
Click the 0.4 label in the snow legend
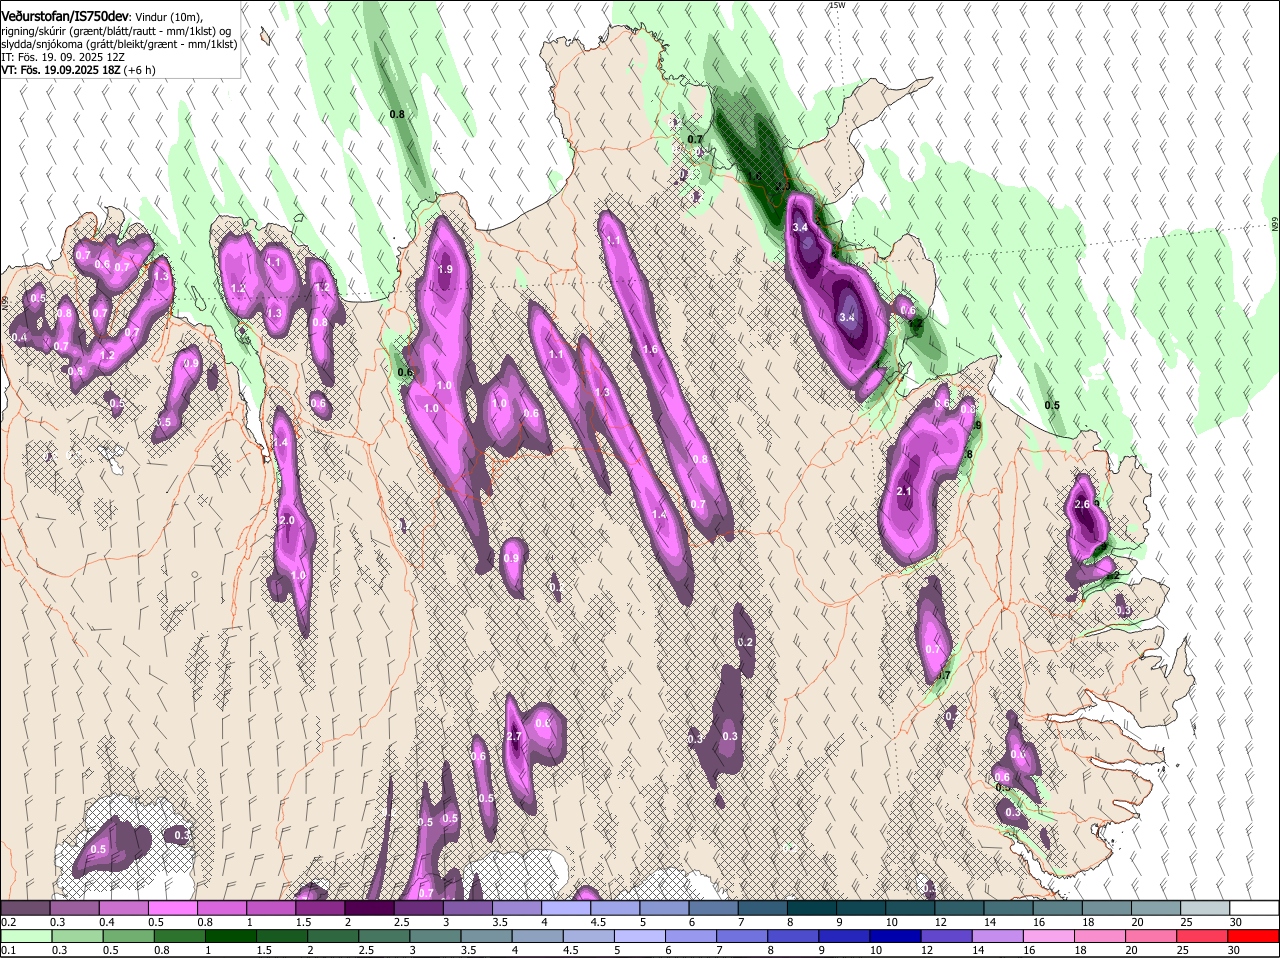coord(107,921)
